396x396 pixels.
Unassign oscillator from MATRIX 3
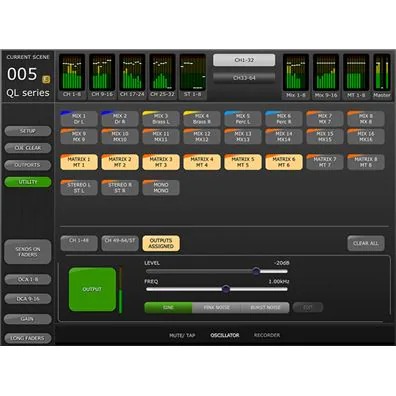(161, 162)
